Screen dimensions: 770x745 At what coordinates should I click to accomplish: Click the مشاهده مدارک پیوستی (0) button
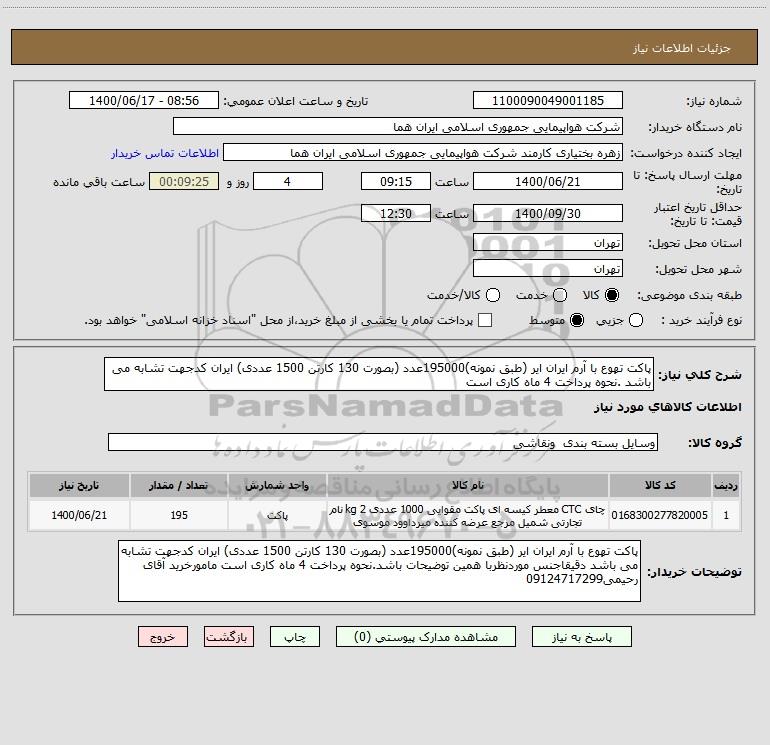pos(426,637)
